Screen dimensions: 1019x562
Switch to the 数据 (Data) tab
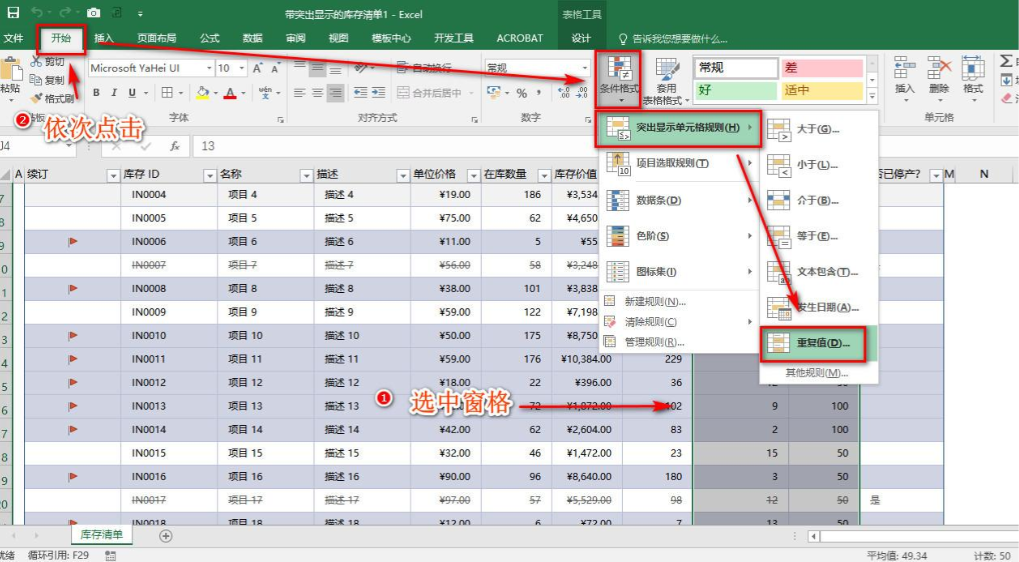[x=252, y=38]
